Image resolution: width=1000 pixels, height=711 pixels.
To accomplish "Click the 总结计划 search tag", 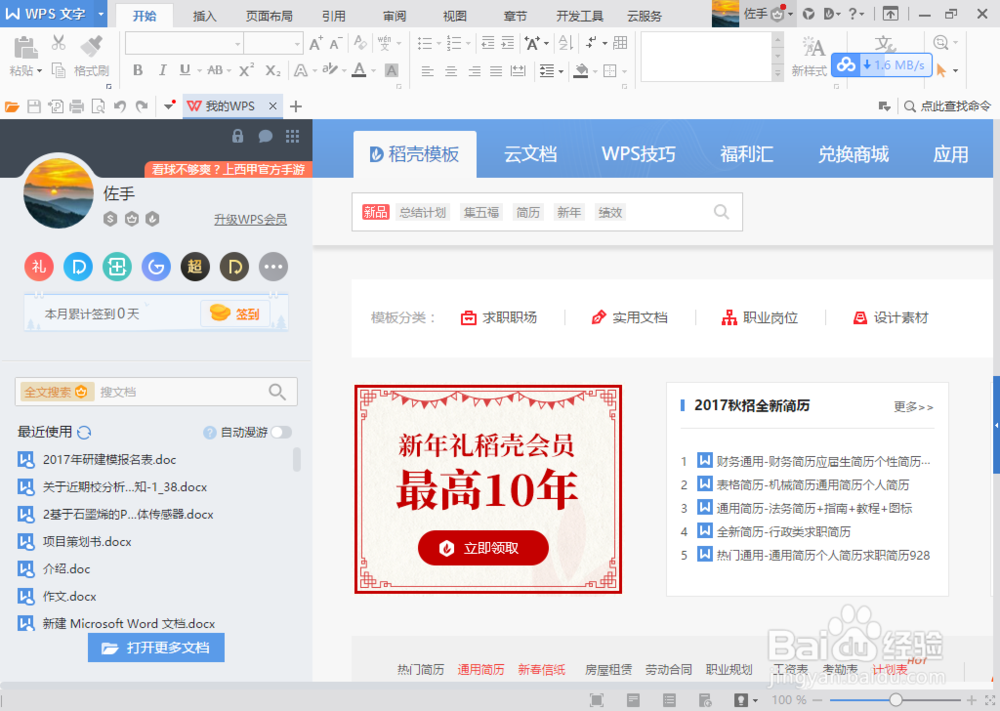I will (422, 212).
